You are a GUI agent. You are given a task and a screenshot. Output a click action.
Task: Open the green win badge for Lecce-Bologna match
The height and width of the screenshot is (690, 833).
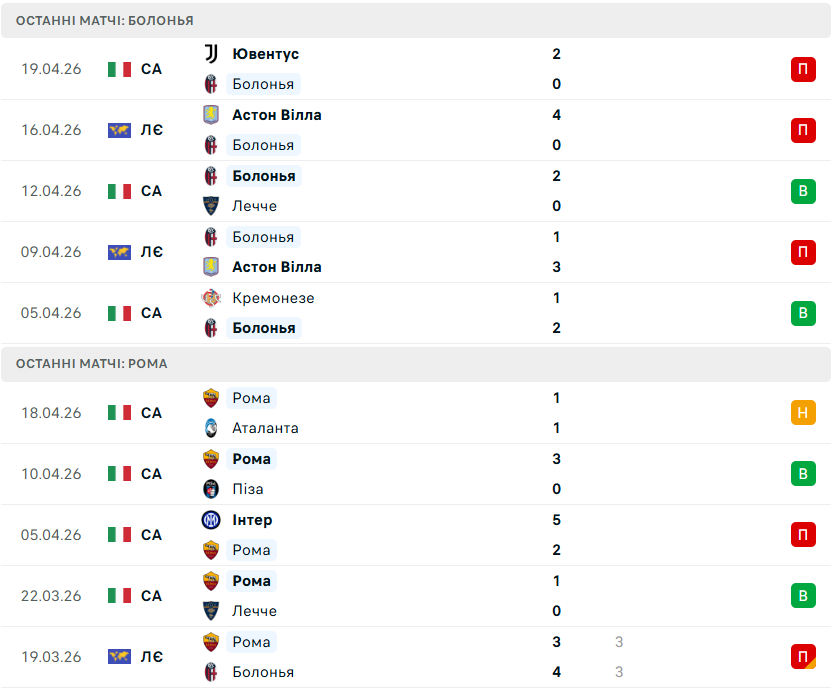click(x=803, y=191)
